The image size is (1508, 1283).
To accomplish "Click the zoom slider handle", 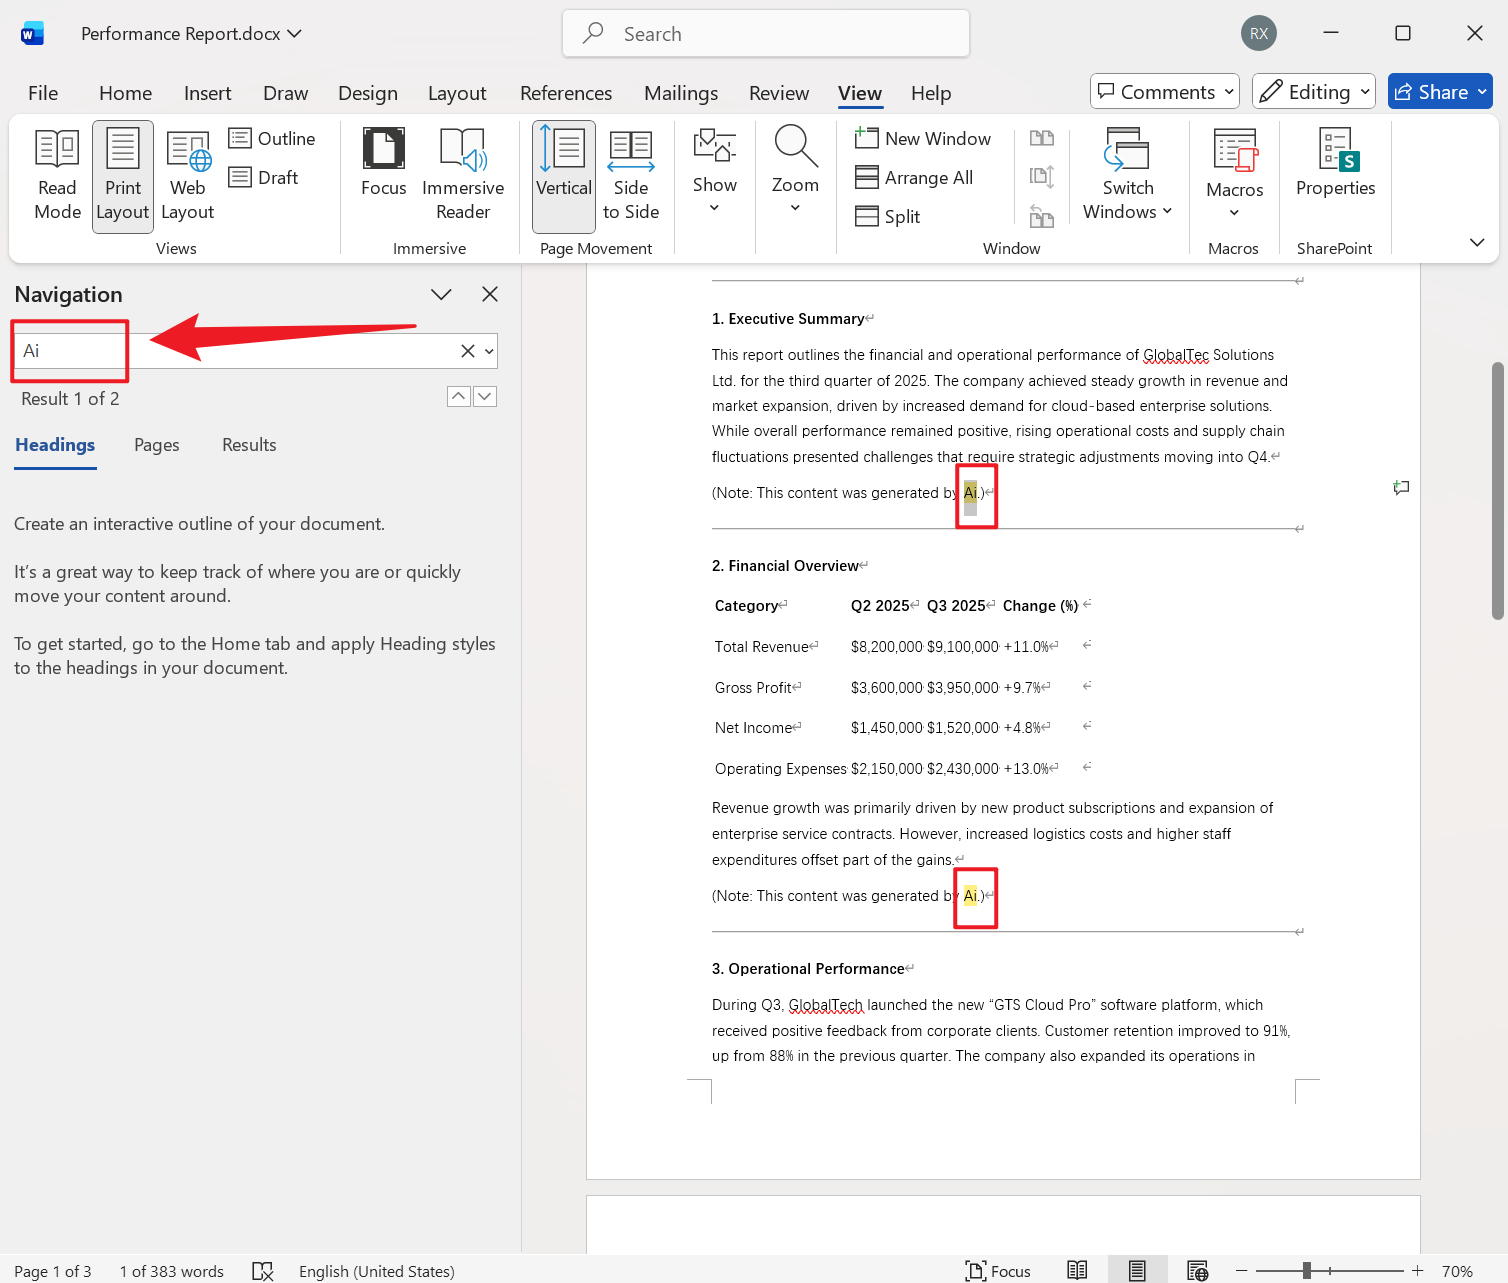I will pos(1307,1271).
